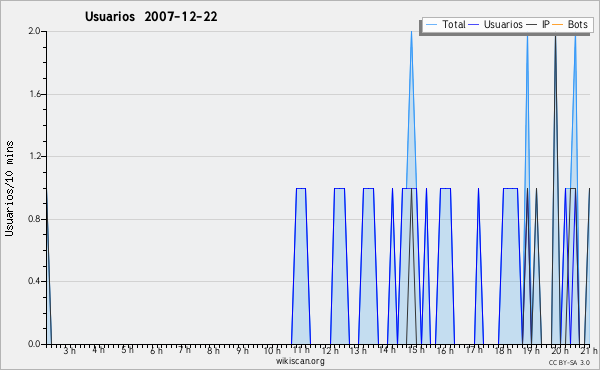
Task: Click the 'CC BY-SA 3.0' license text
Action: pos(569,363)
